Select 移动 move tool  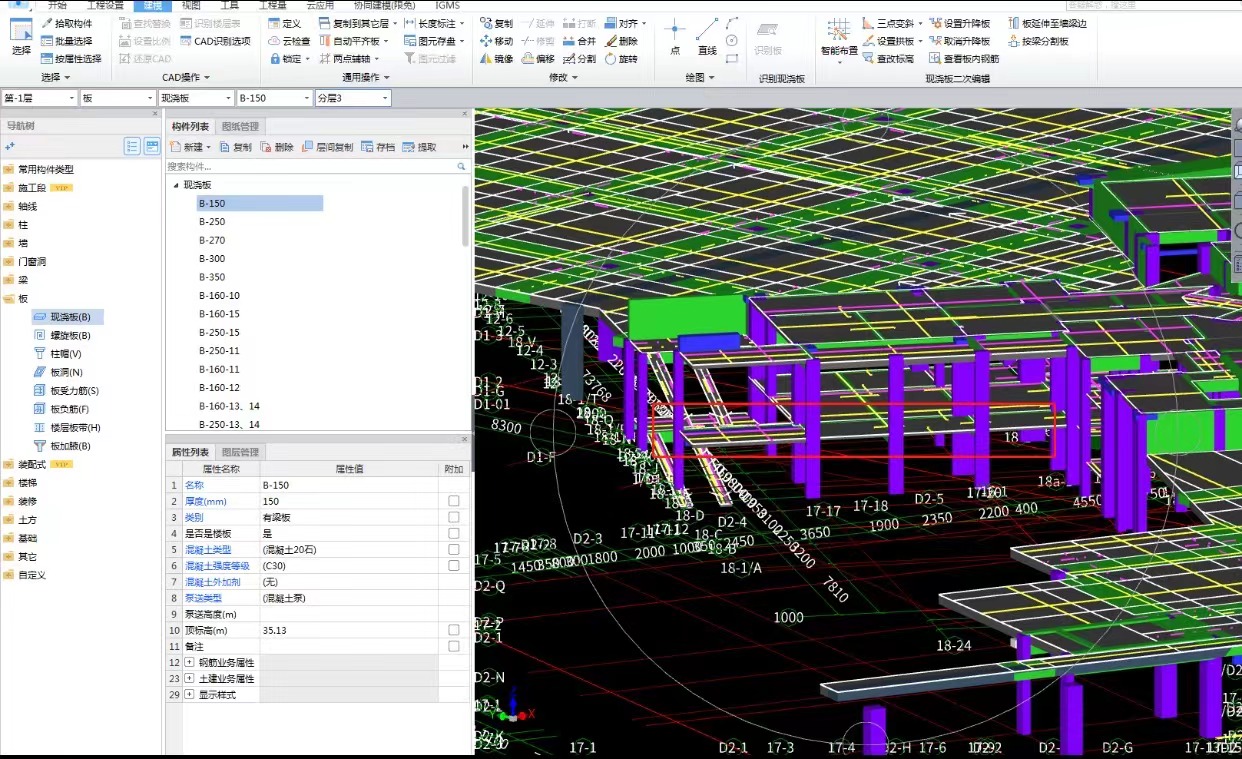point(496,41)
